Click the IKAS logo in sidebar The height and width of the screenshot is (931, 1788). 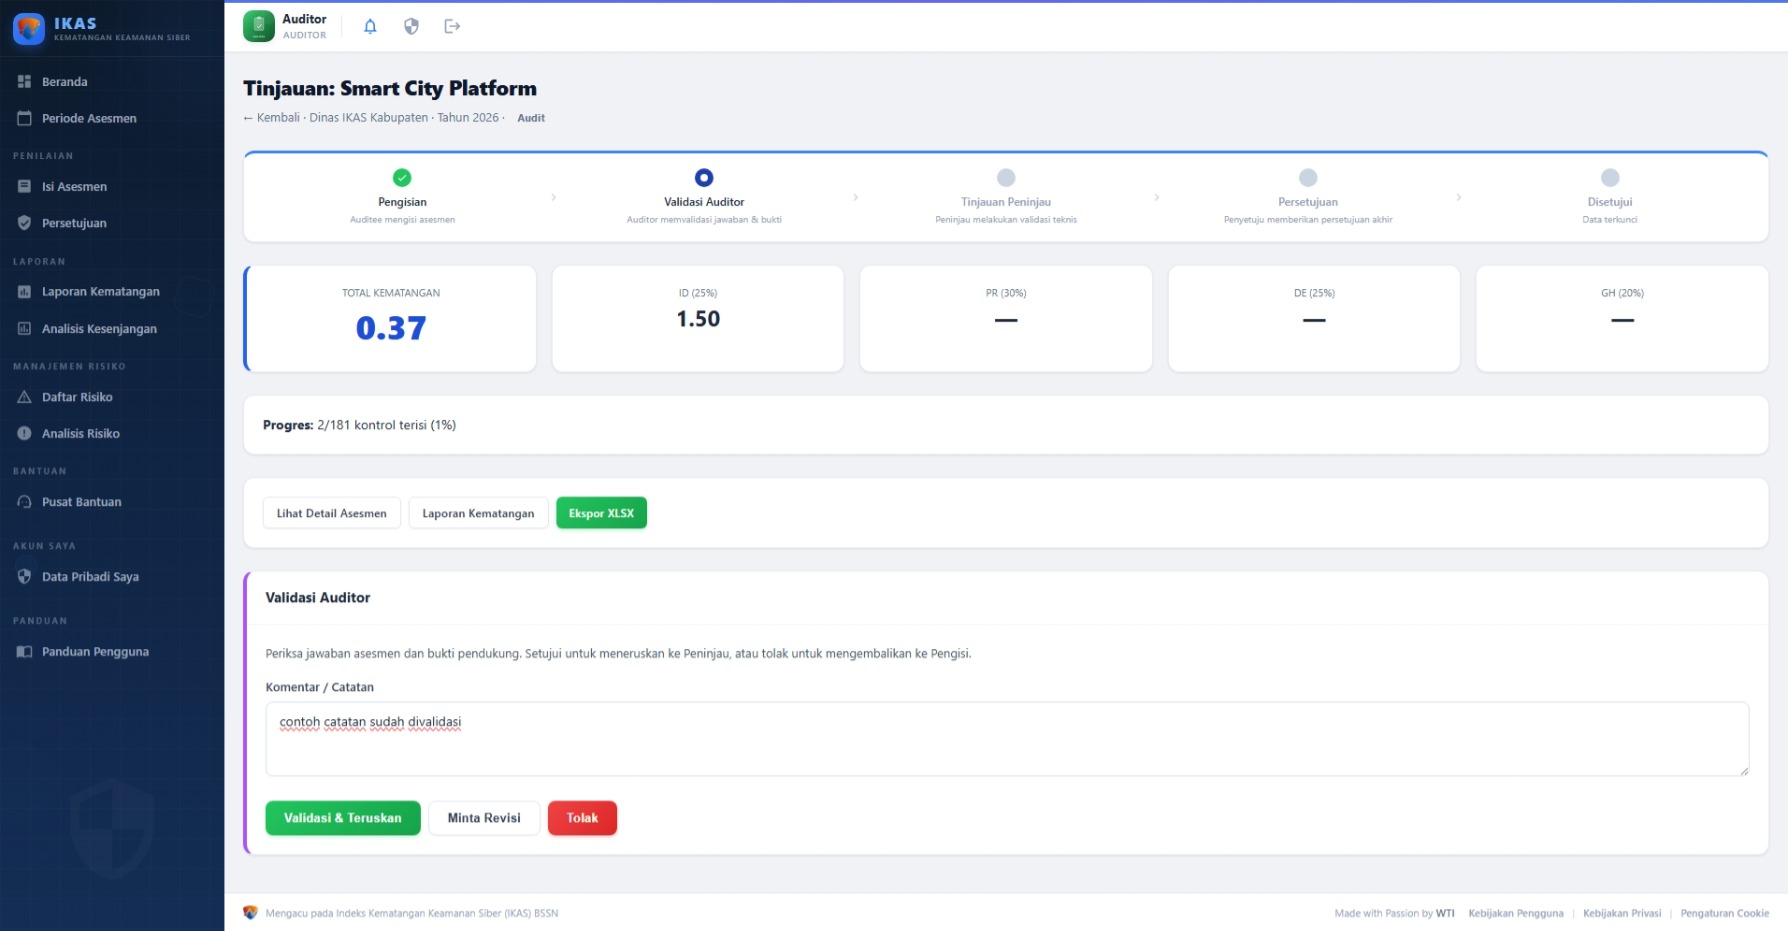29,29
